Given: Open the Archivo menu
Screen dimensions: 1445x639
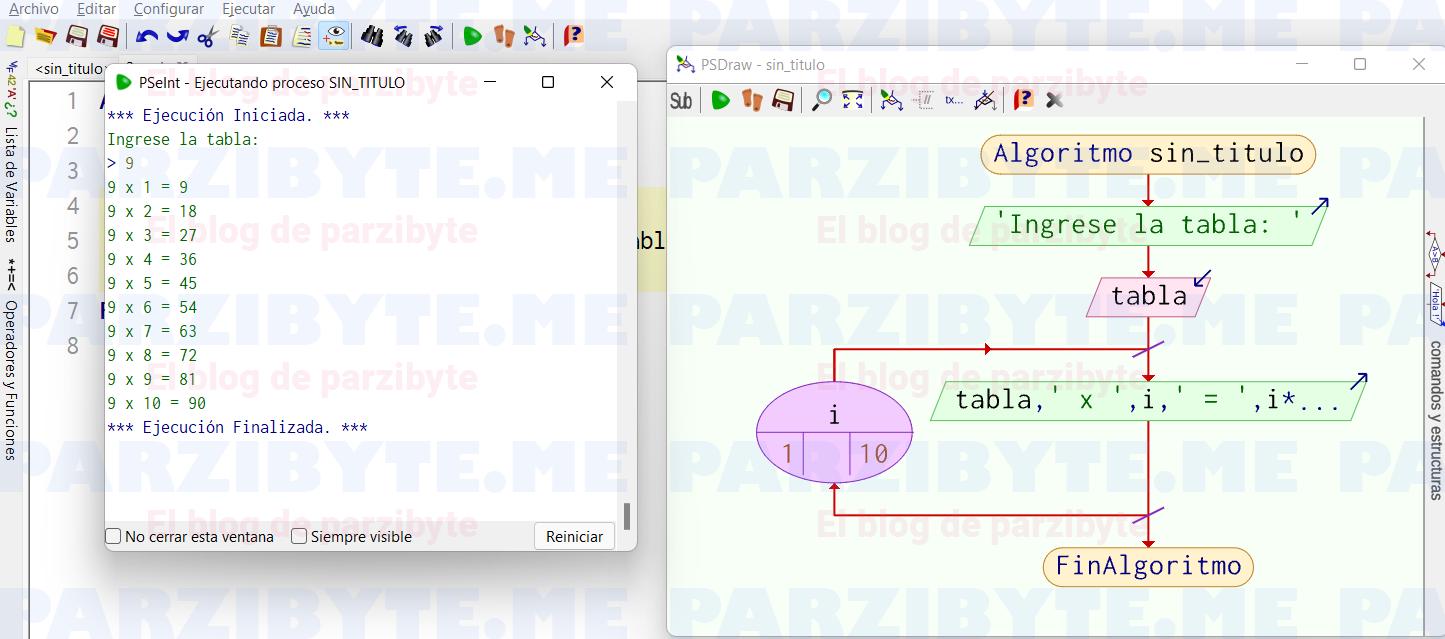Looking at the screenshot, I should 33,9.
